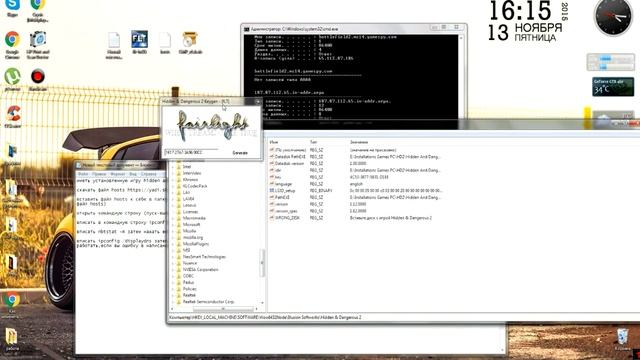Close the Hidden & Dangerous 2 Keygen window
This screenshot has height=360, width=640.
[x=258, y=101]
